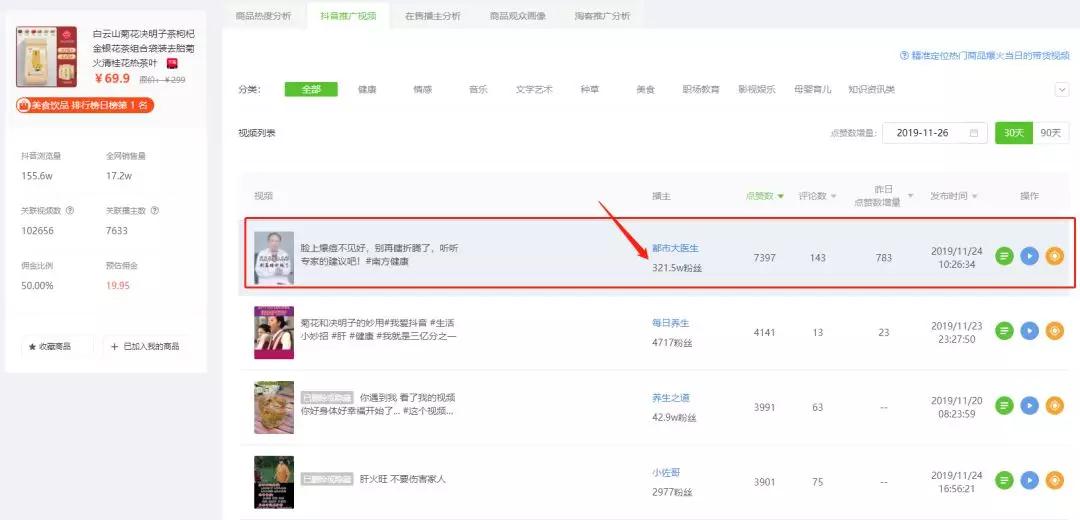
Task: Open the calendar icon in the date field
Action: (974, 133)
